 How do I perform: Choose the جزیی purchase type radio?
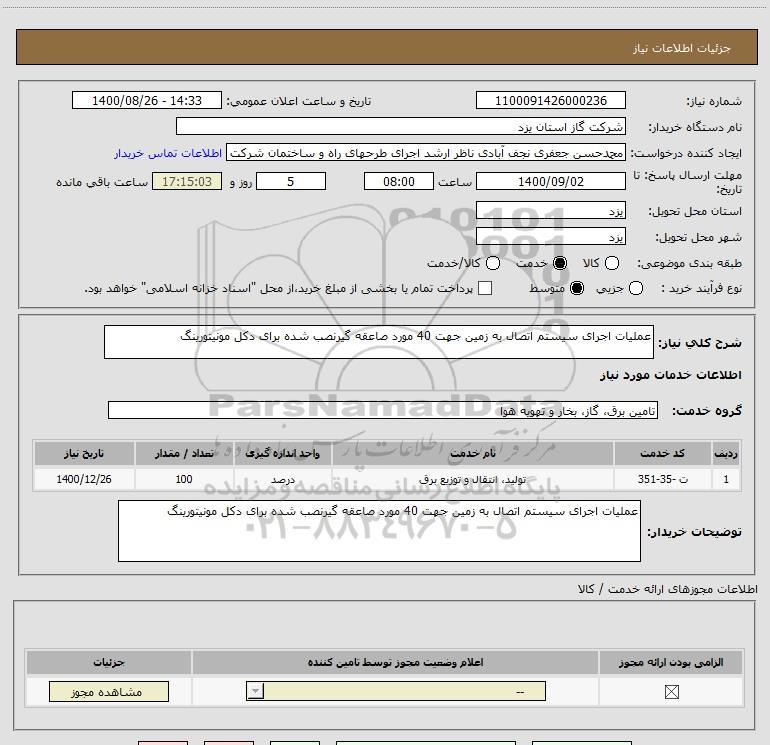pyautogui.click(x=636, y=288)
